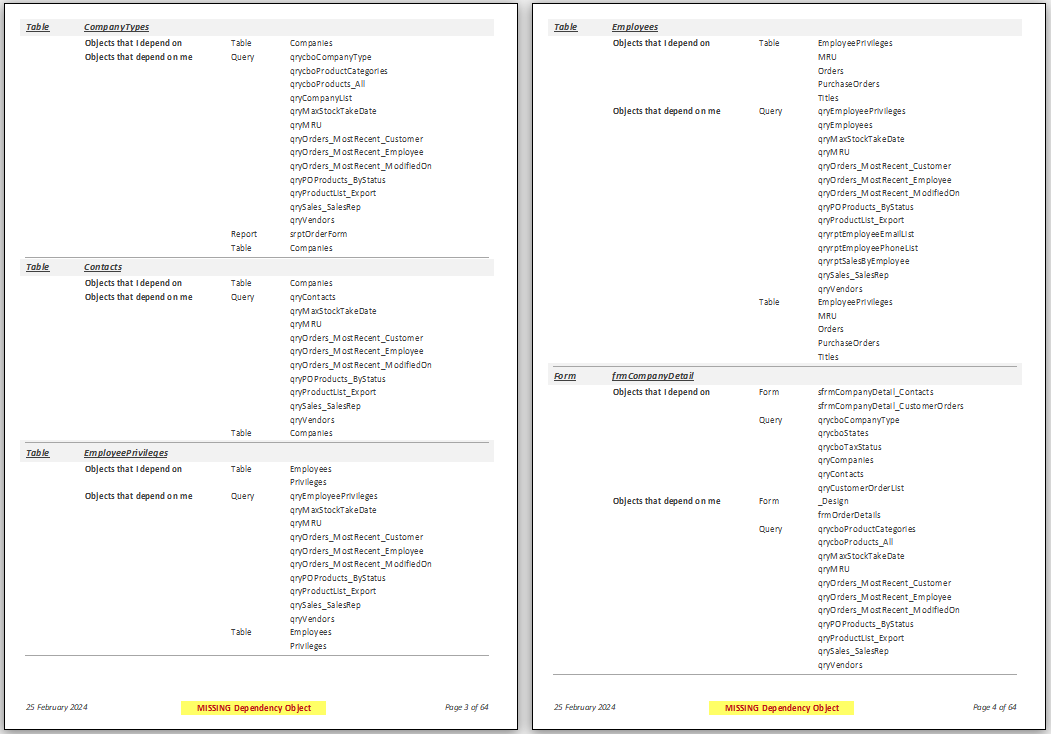Viewport: 1051px width, 734px height.
Task: Select srptOrderForm report entry under CompanyTypes
Action: click(x=318, y=234)
